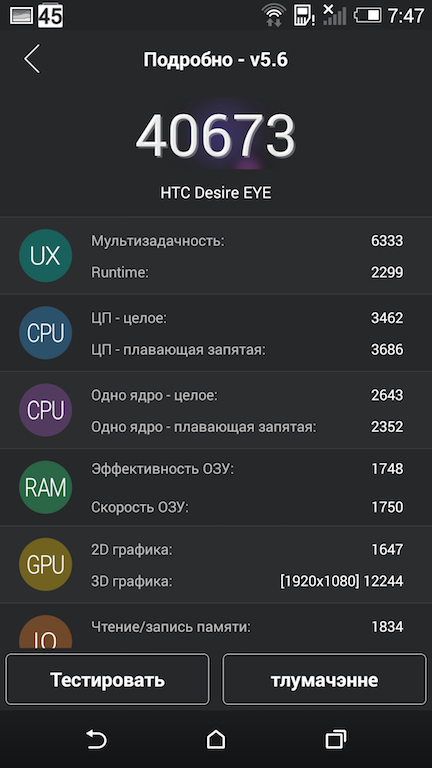Select the Скорость ОЗУ result row
Image resolution: width=432 pixels, height=768 pixels.
(x=247, y=506)
